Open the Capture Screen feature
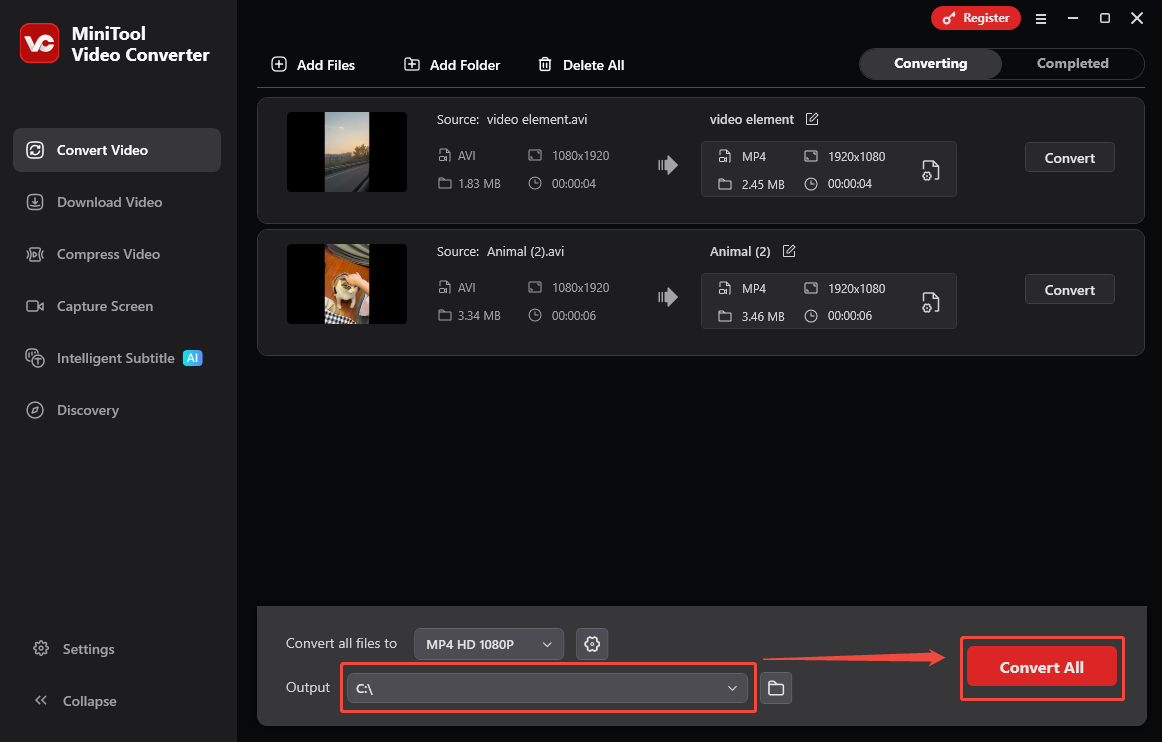Screen dimensions: 1162x742 tap(103, 306)
